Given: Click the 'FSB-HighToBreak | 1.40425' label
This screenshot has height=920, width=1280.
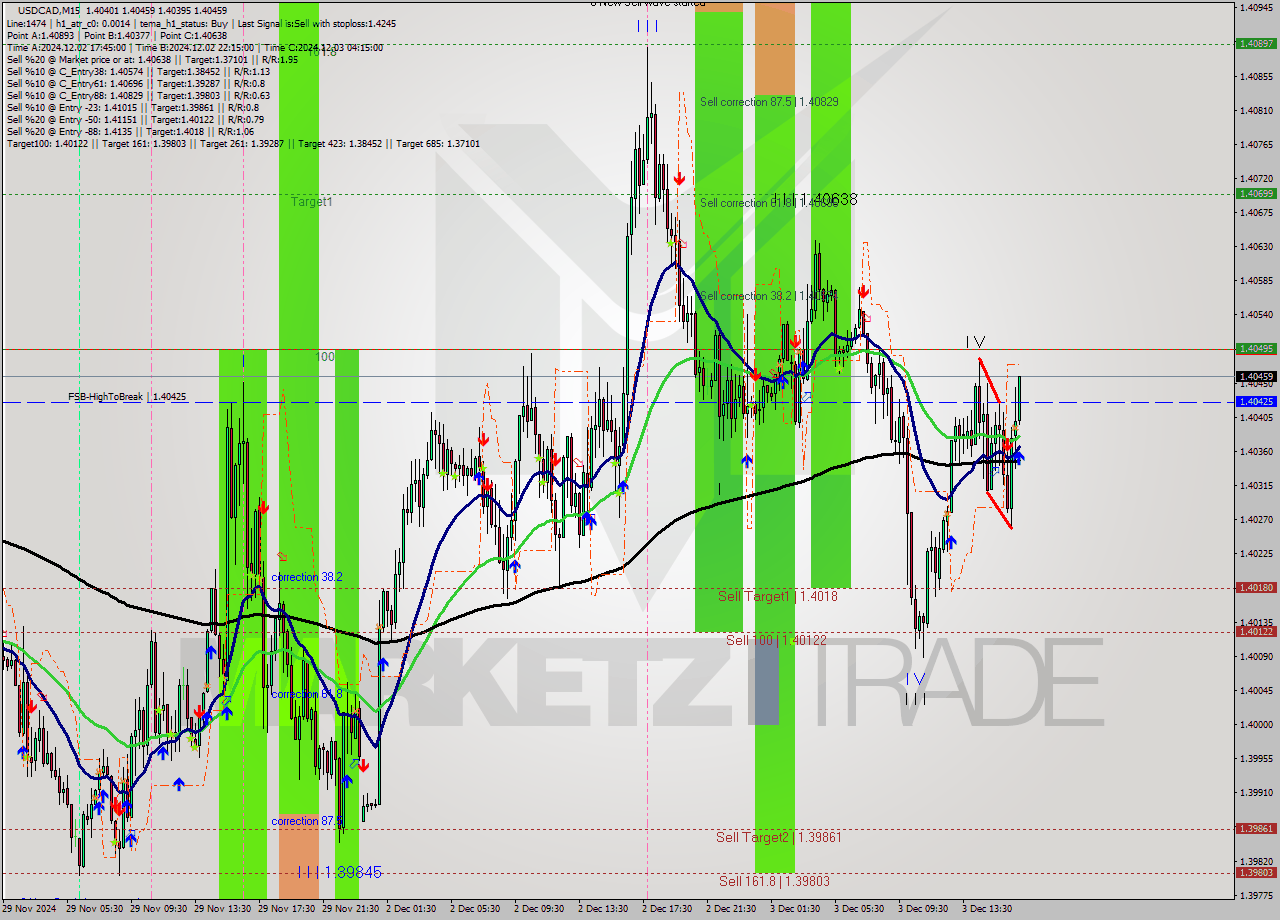Looking at the screenshot, I should point(127,397).
